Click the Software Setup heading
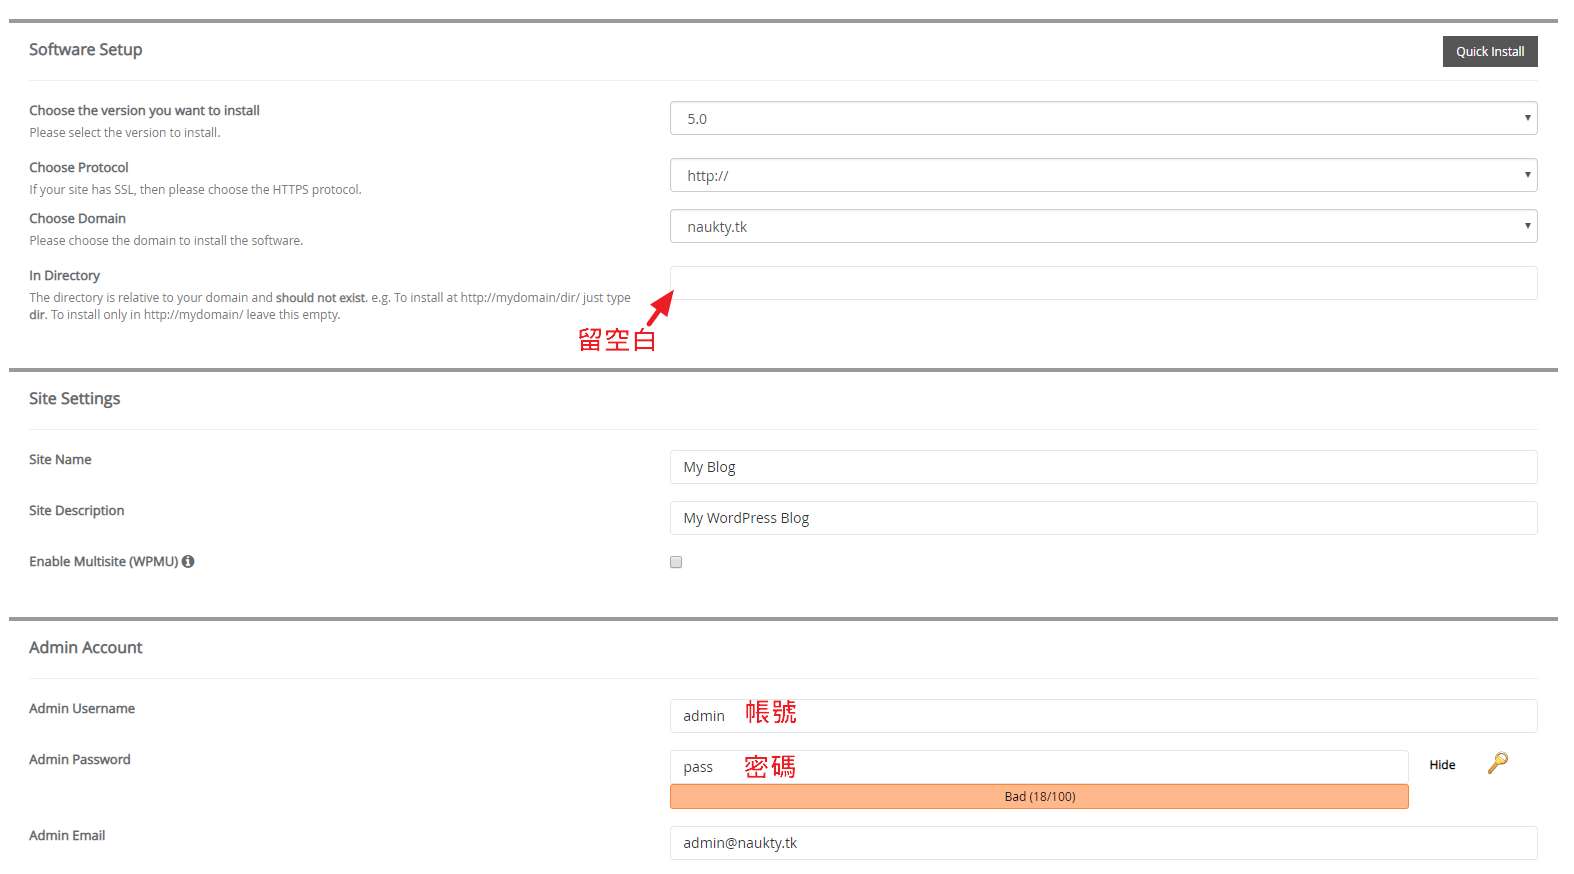This screenshot has width=1574, height=874. tap(85, 50)
